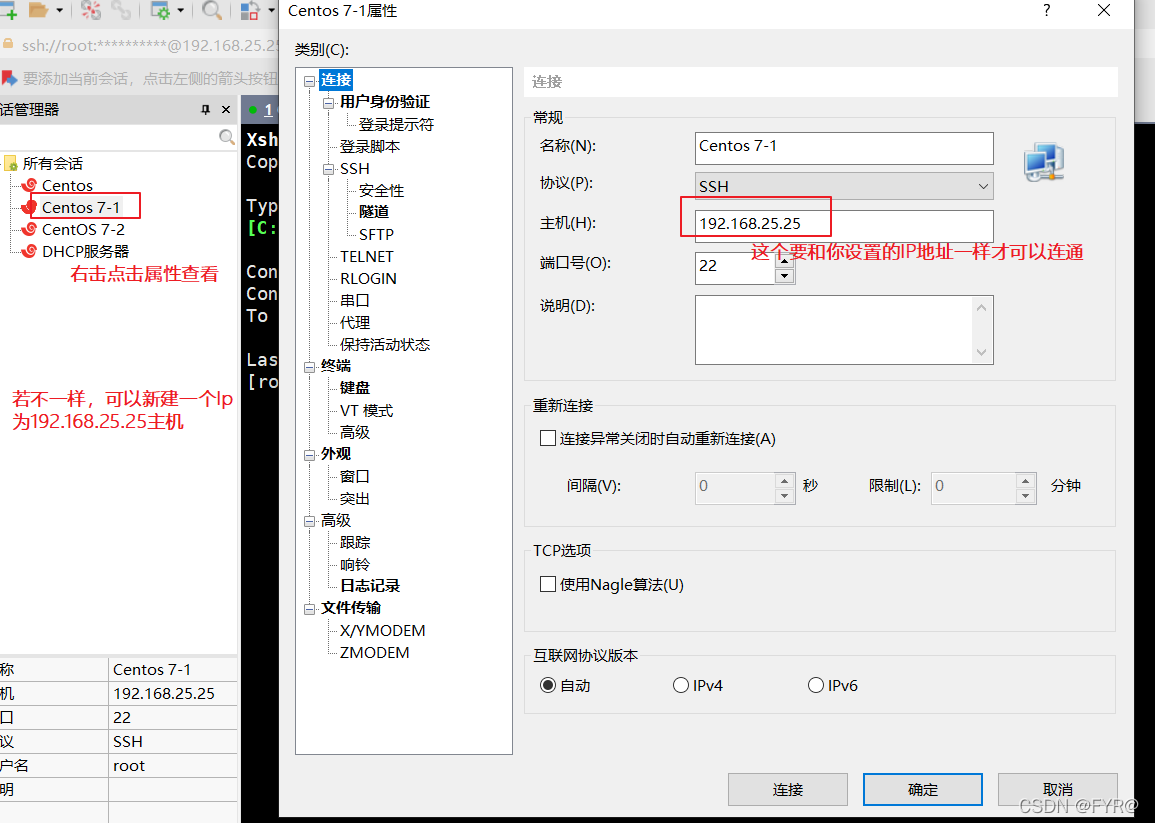
Task: Enable the Nagle algorithm option
Action: 548,584
